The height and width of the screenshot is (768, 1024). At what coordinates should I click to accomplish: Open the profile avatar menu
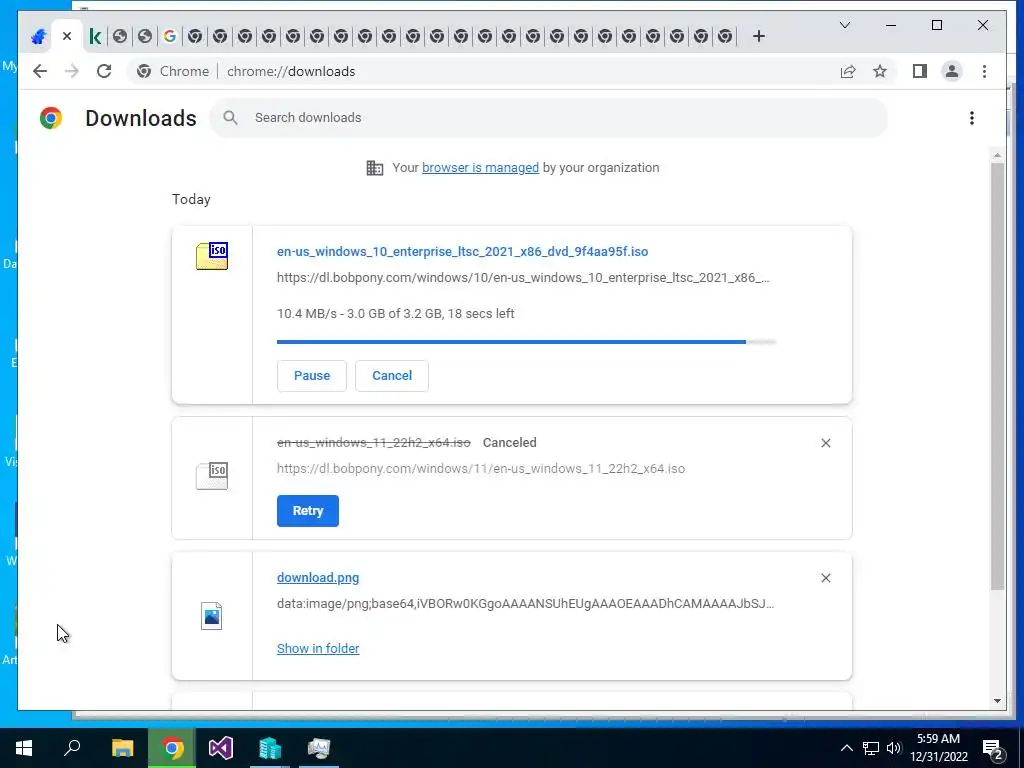point(952,71)
